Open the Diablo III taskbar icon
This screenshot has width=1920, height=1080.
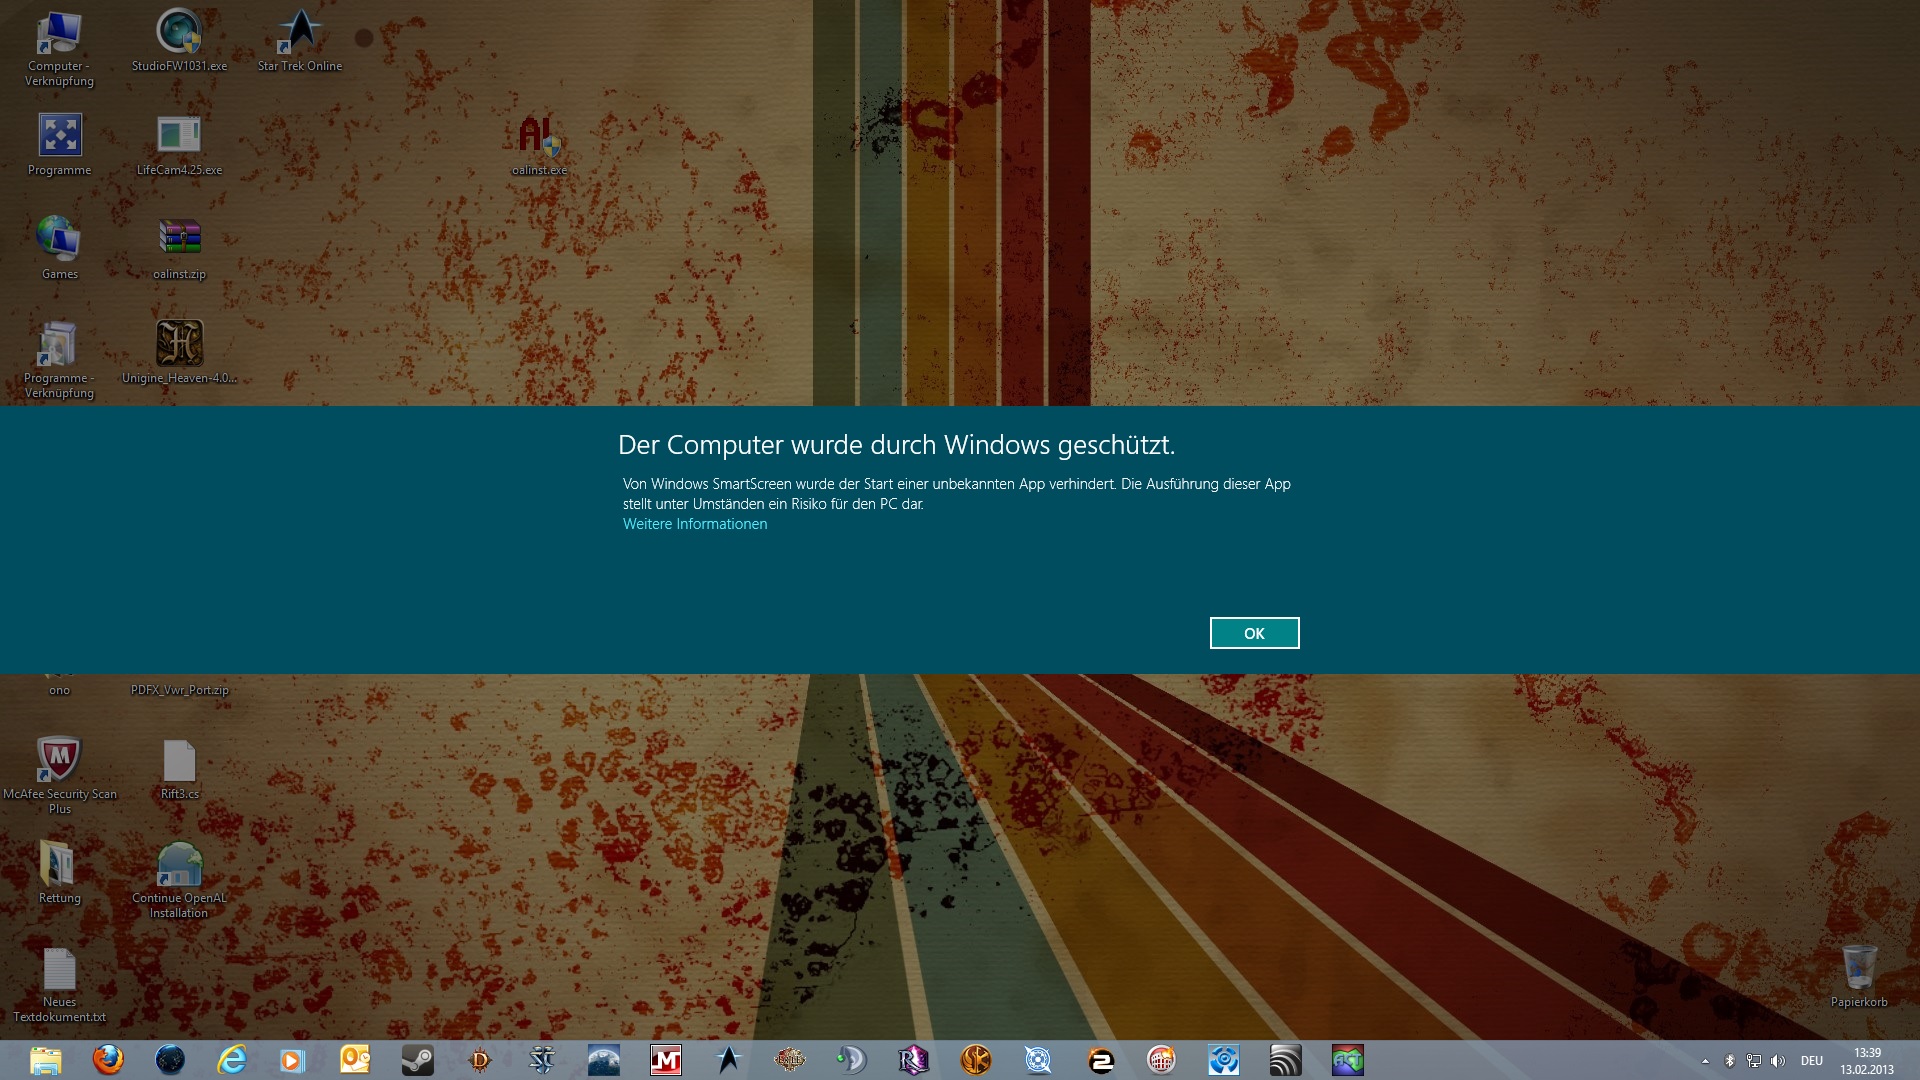point(480,1060)
